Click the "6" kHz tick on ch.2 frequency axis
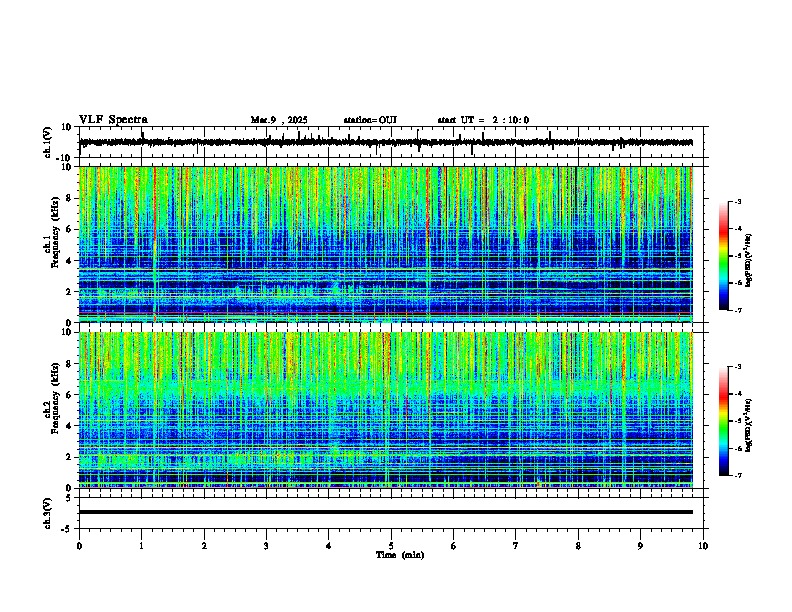The image size is (792, 612). click(69, 395)
